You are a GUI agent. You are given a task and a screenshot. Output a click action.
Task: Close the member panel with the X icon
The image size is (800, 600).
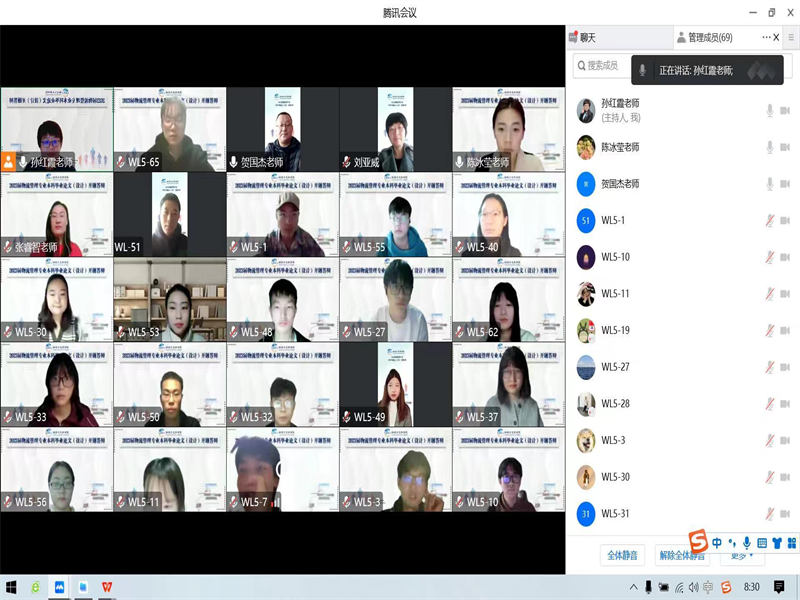click(x=778, y=37)
